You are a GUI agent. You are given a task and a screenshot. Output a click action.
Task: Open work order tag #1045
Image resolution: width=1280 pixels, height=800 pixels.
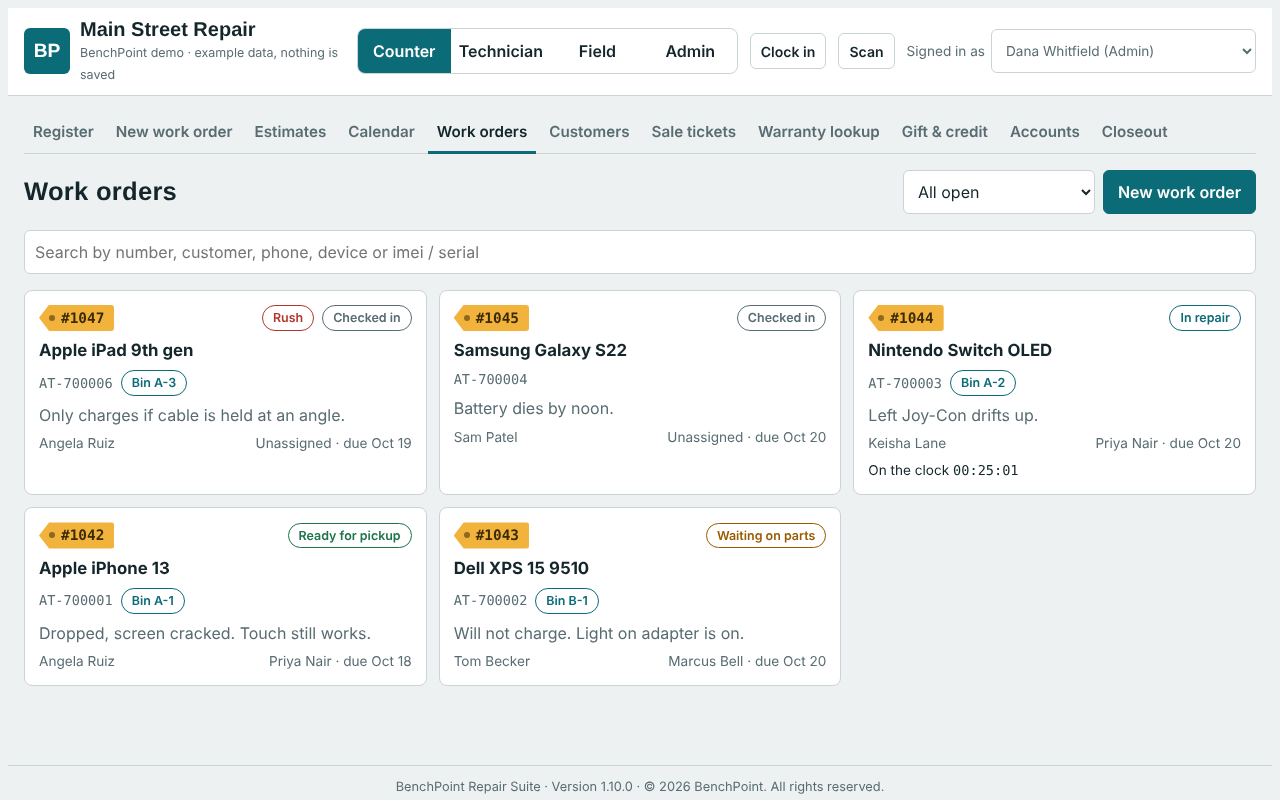[x=492, y=318]
